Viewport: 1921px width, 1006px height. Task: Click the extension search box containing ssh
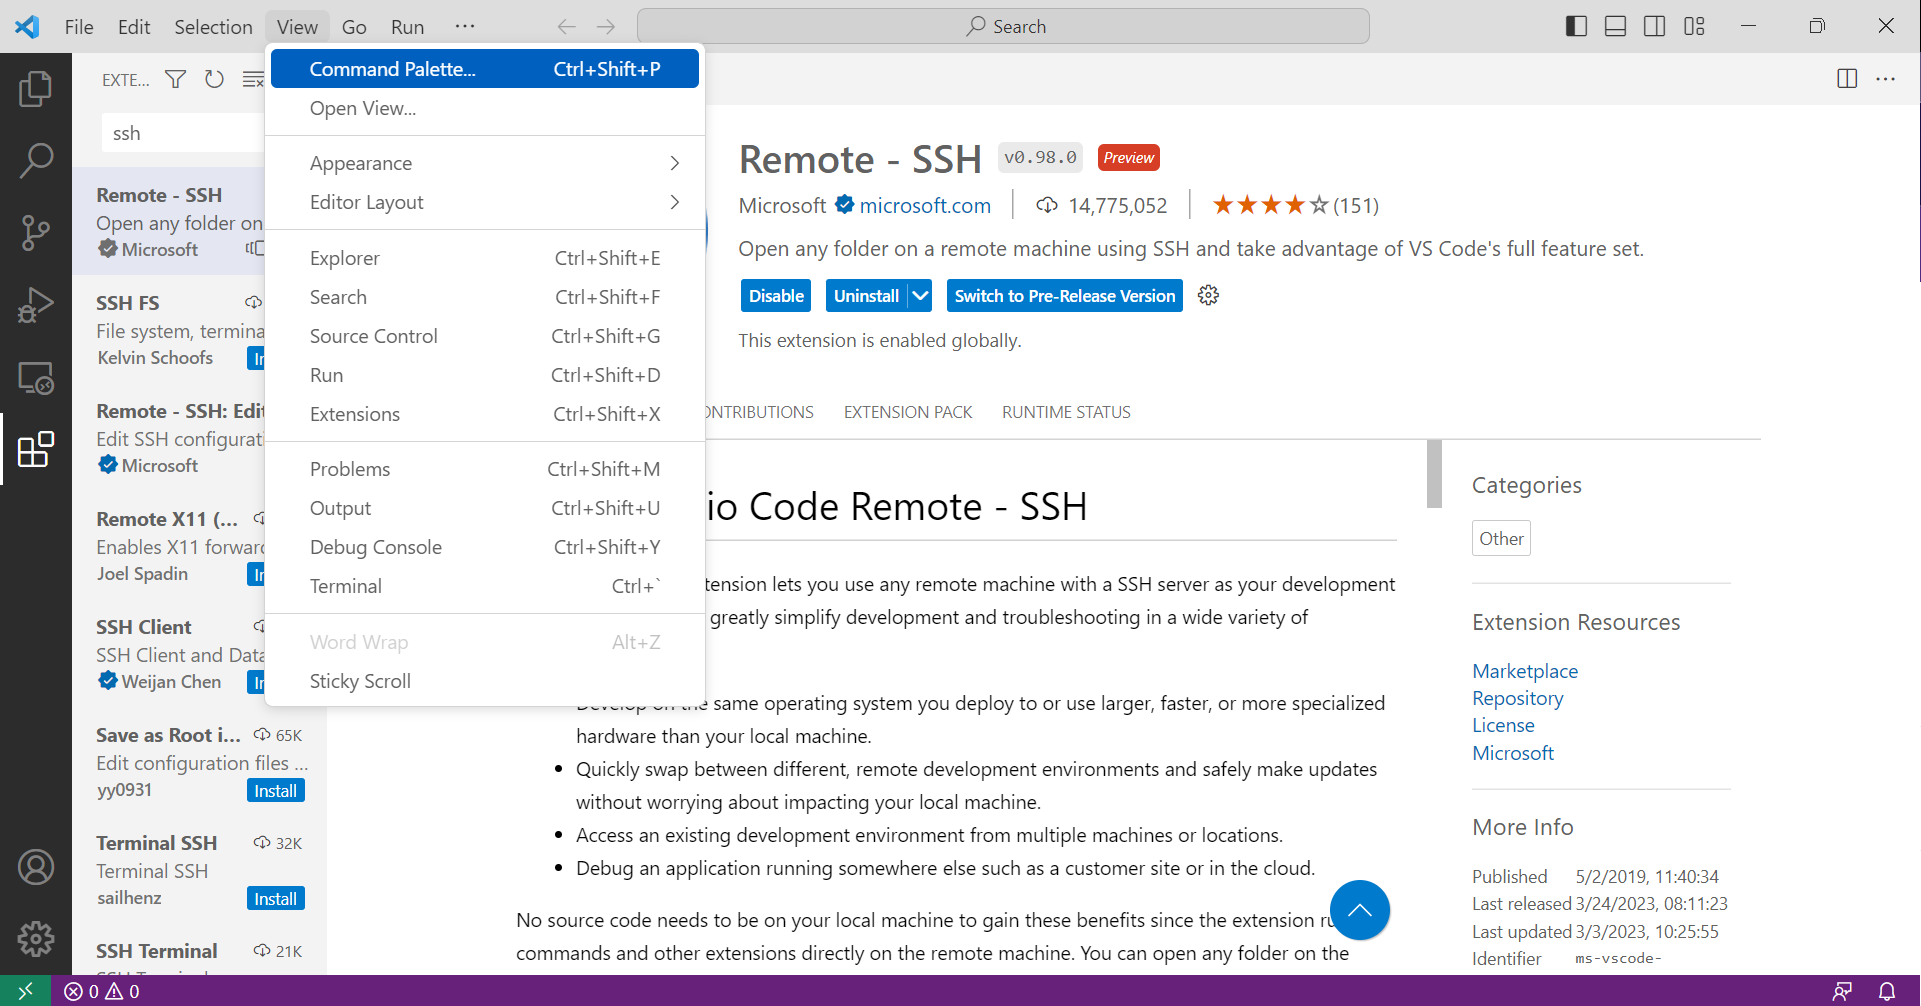point(183,133)
